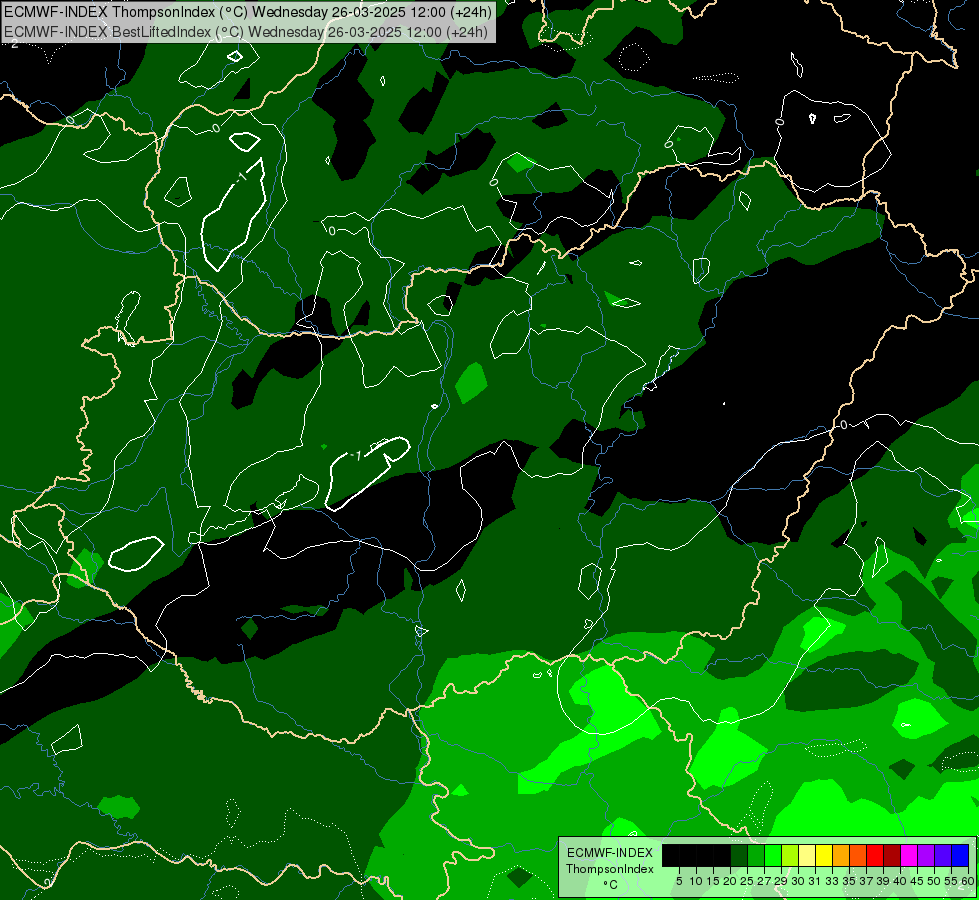Click the legend label 'ECMWF-INDEX'
The width and height of the screenshot is (979, 900).
[x=610, y=853]
